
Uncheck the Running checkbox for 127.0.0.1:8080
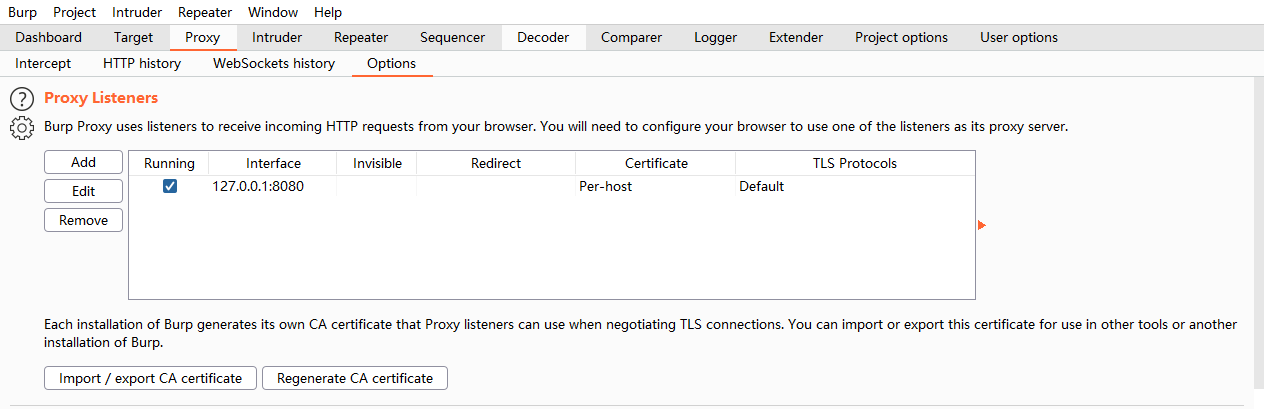170,186
